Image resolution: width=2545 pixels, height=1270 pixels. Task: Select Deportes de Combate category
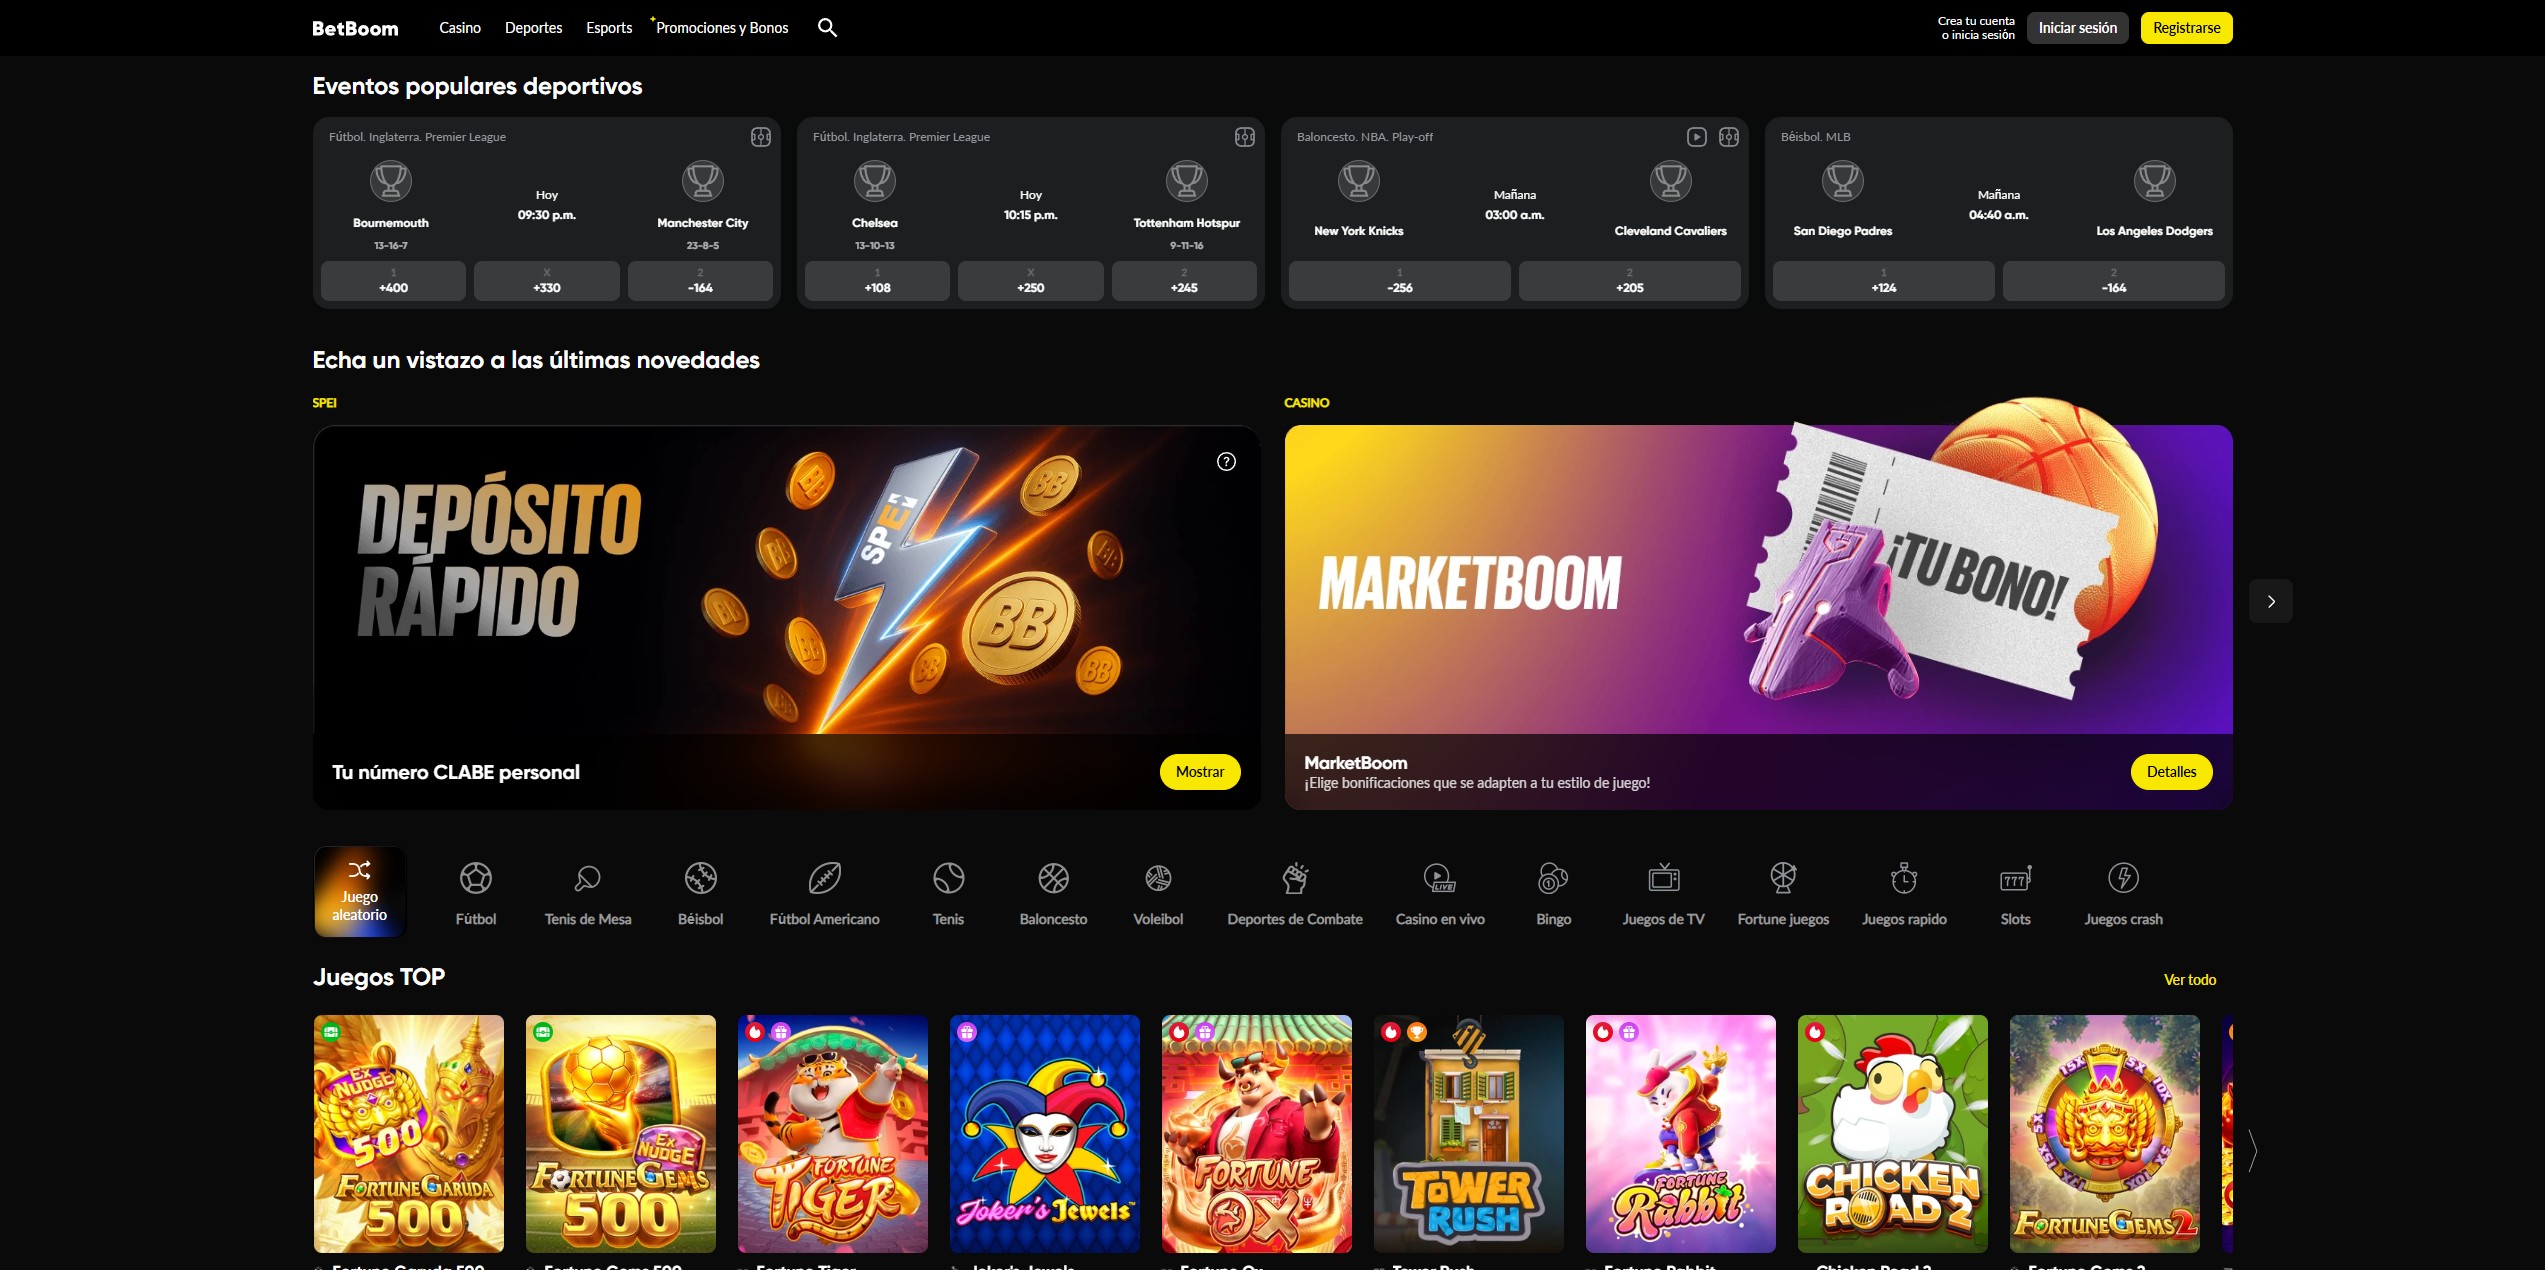coord(1295,893)
